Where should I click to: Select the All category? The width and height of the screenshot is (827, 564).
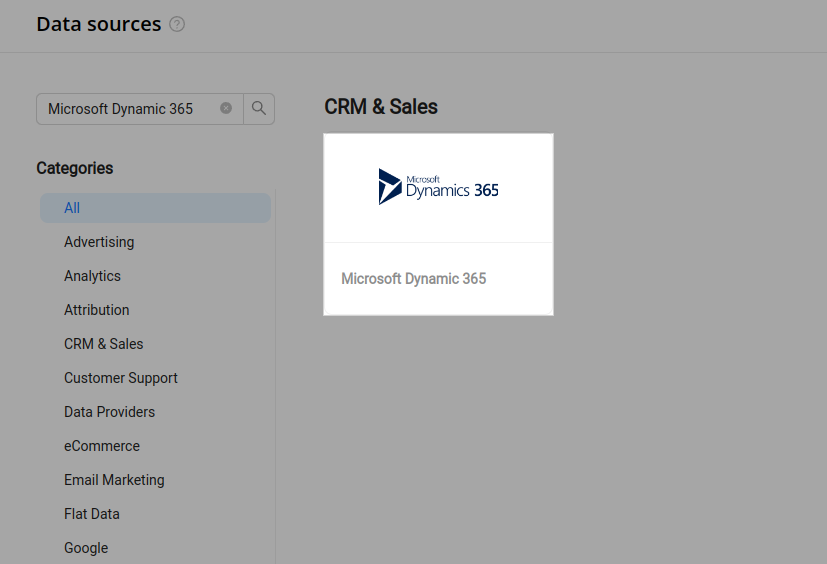point(156,208)
